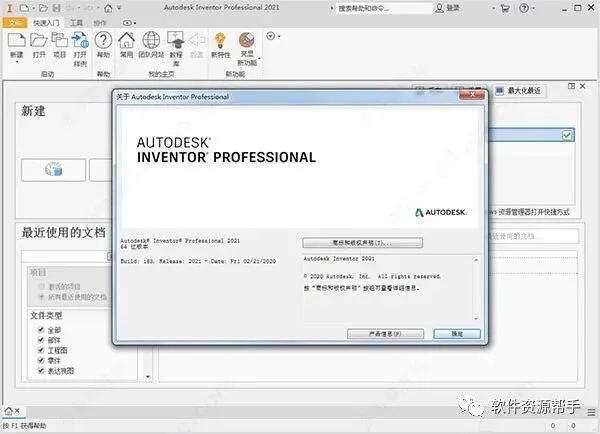Switch to the 工具 ribbon tab
The width and height of the screenshot is (600, 434).
77,23
